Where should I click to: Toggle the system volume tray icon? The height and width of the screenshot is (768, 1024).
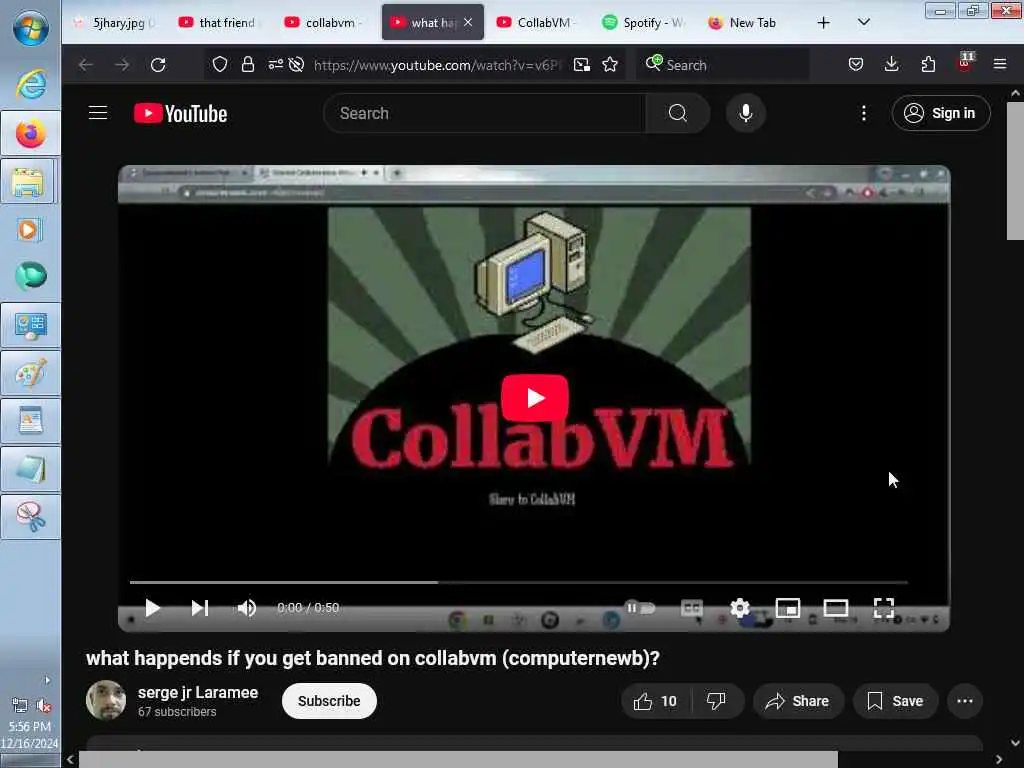coord(44,705)
